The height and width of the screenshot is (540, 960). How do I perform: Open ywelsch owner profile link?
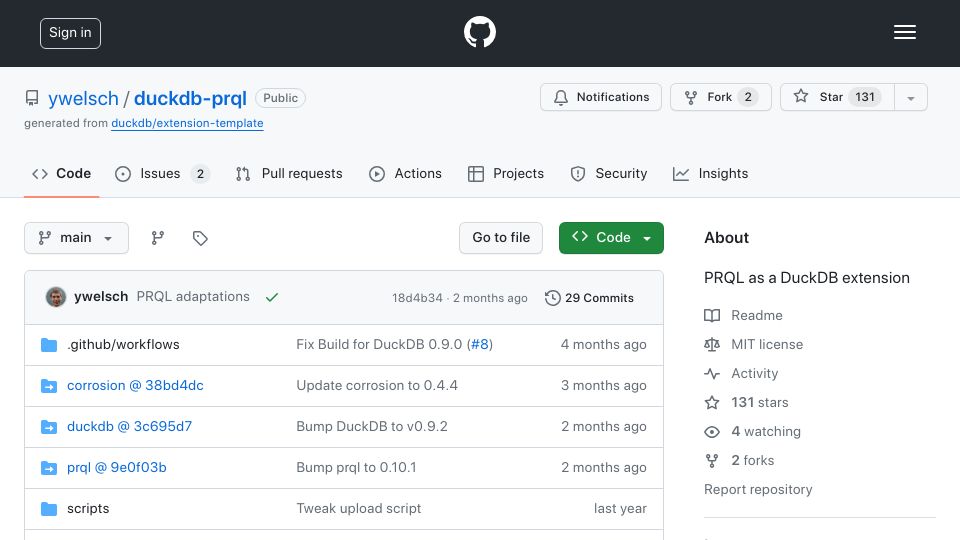[x=83, y=98]
